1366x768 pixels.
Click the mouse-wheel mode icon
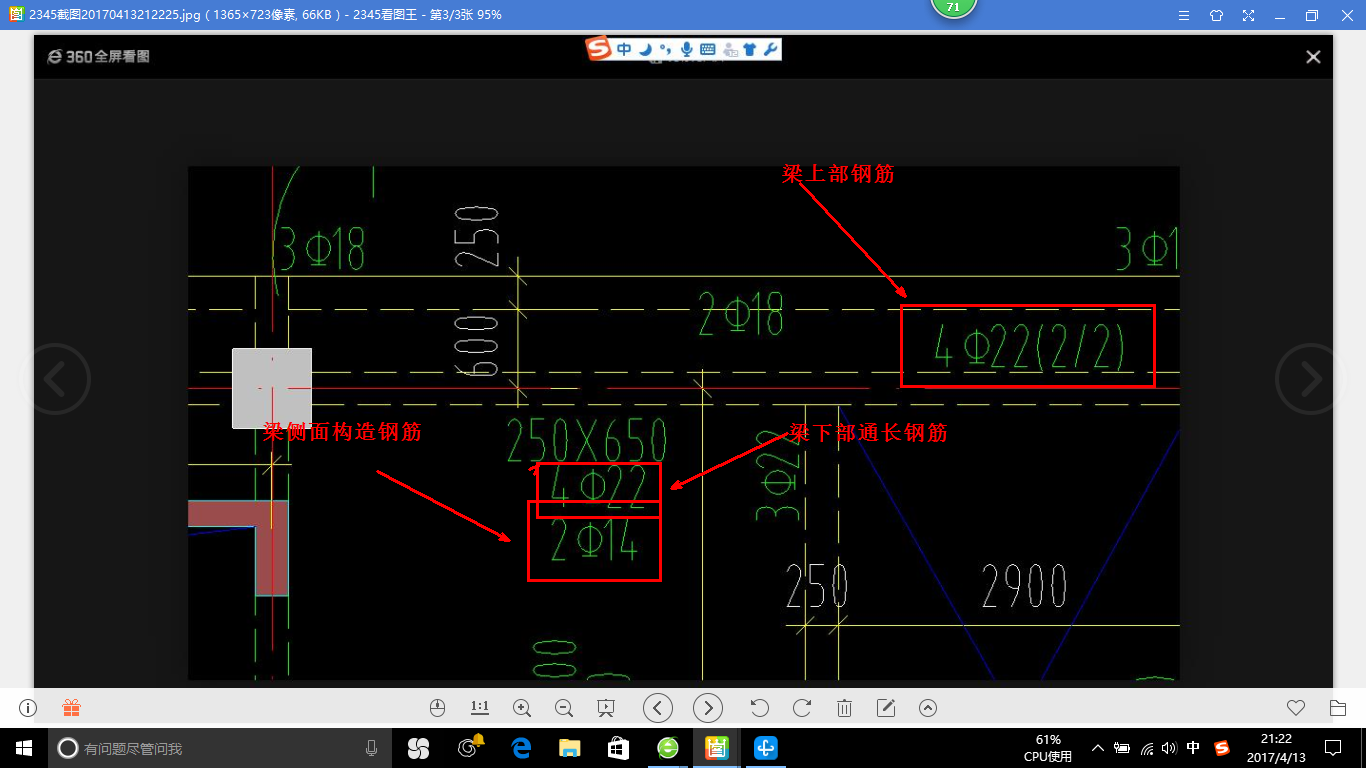click(x=437, y=708)
